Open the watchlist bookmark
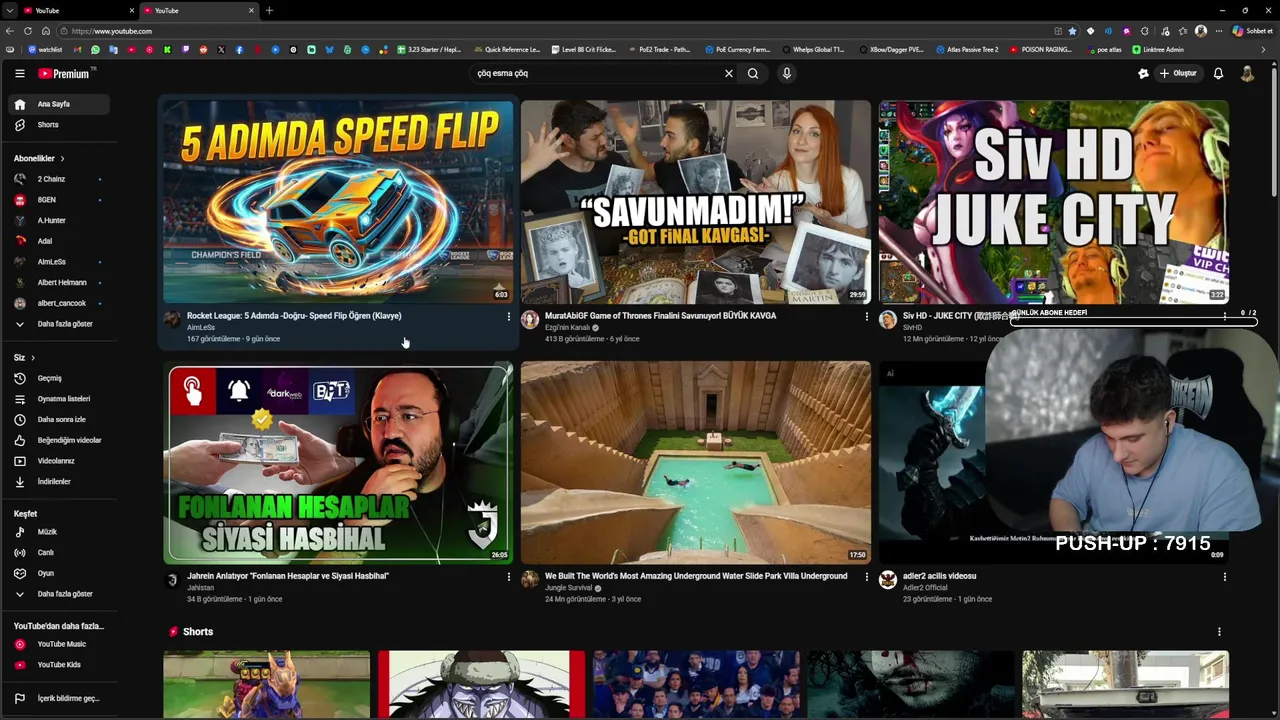Viewport: 1280px width, 720px height. pos(45,49)
